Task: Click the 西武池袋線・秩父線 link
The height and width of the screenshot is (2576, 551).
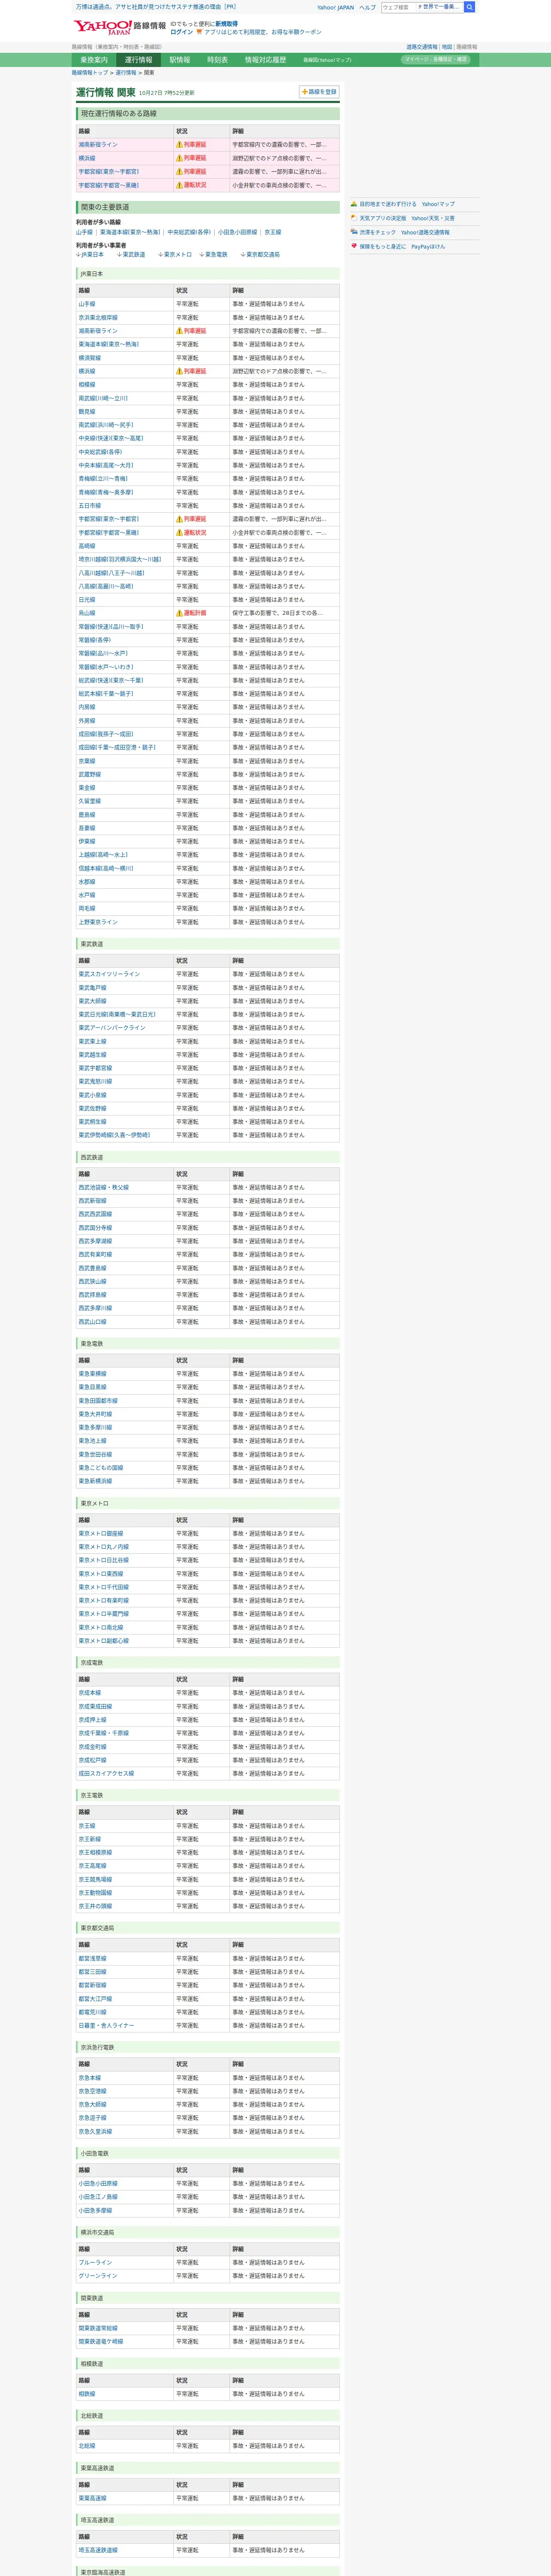Action: (x=104, y=1187)
